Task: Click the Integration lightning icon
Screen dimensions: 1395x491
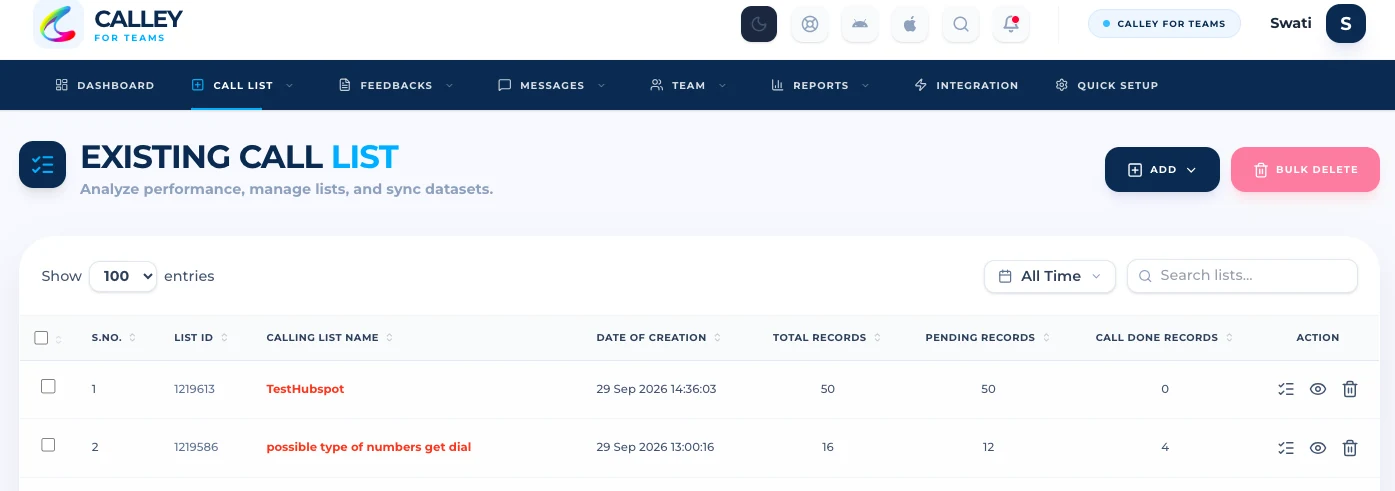Action: [921, 85]
